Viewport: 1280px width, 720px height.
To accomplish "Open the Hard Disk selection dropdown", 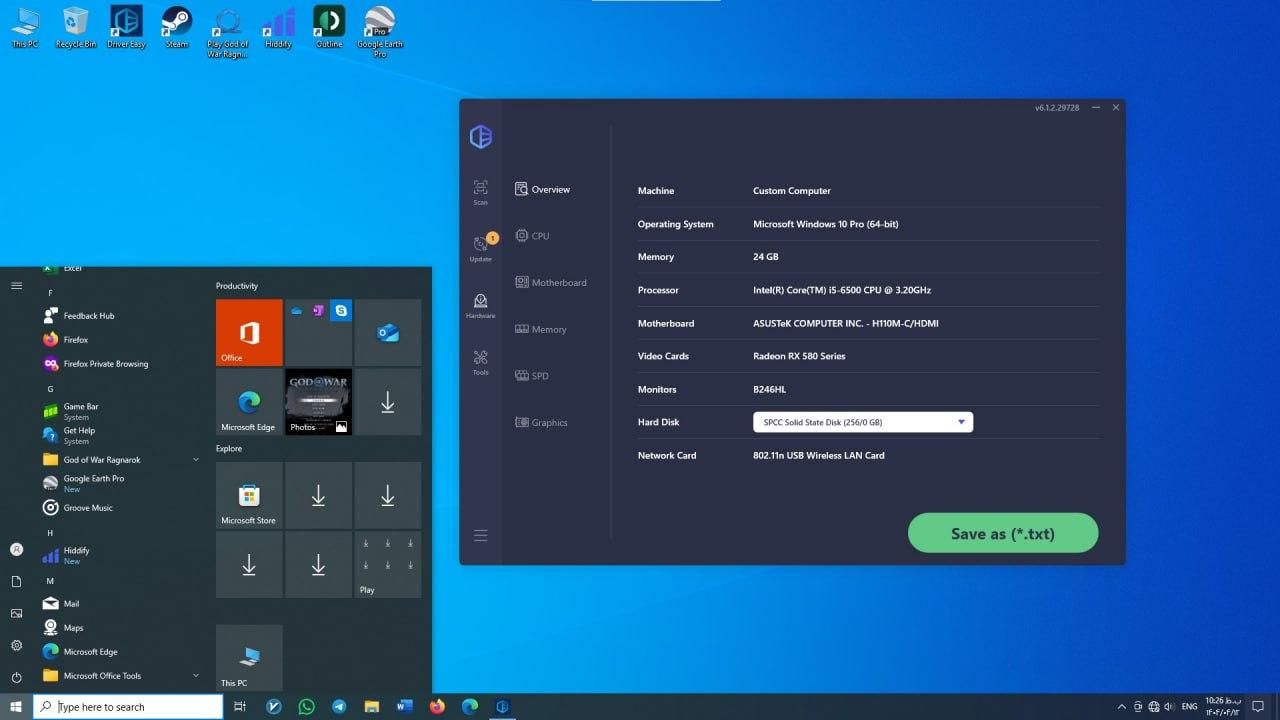I will point(863,422).
